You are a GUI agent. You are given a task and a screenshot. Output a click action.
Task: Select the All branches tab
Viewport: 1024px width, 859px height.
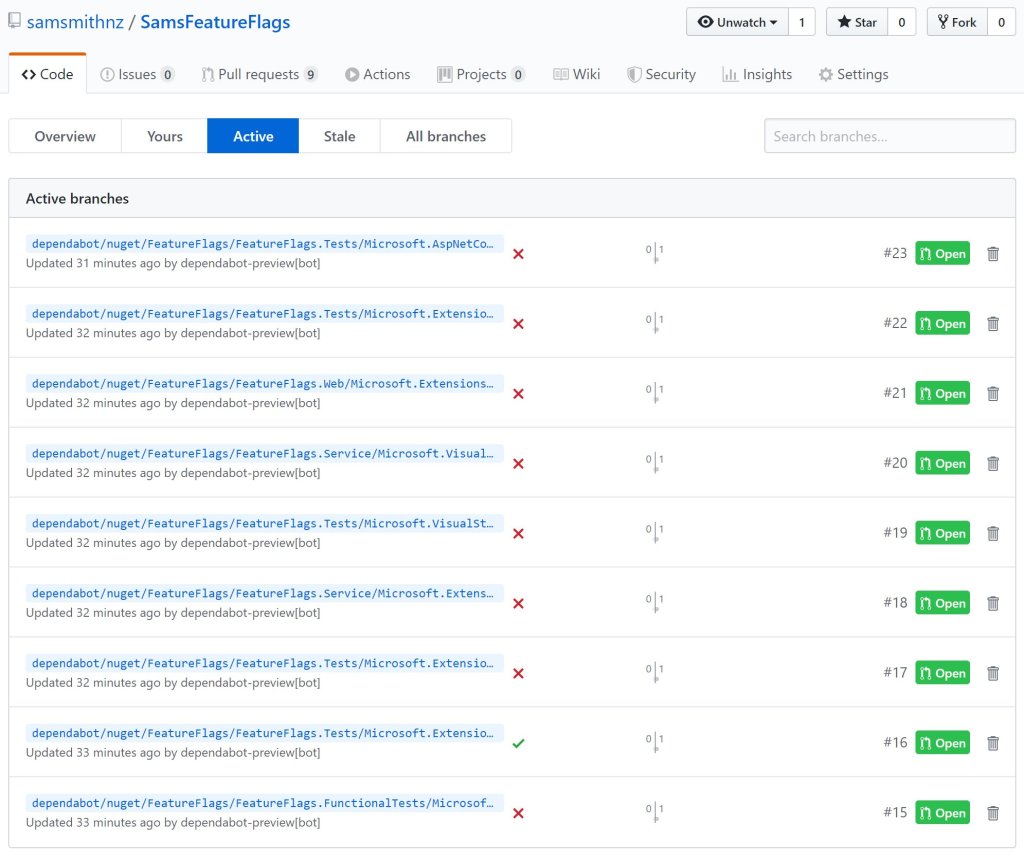pyautogui.click(x=445, y=136)
